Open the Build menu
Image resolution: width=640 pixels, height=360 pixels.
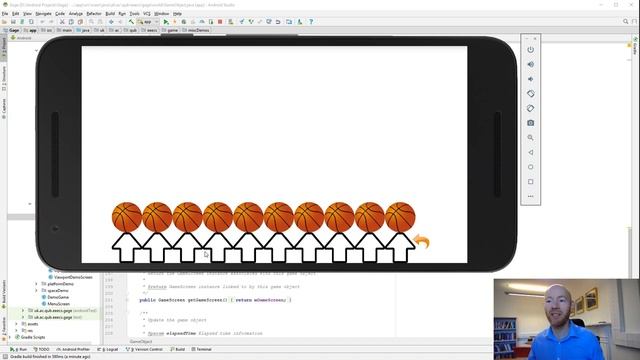click(x=110, y=13)
